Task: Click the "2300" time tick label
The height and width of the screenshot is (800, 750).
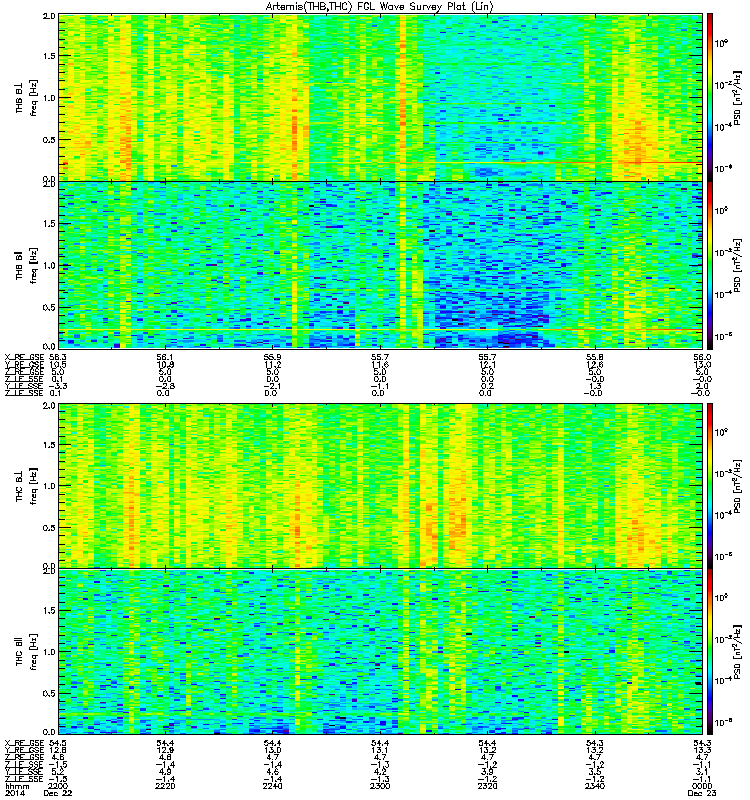Action: tap(380, 786)
